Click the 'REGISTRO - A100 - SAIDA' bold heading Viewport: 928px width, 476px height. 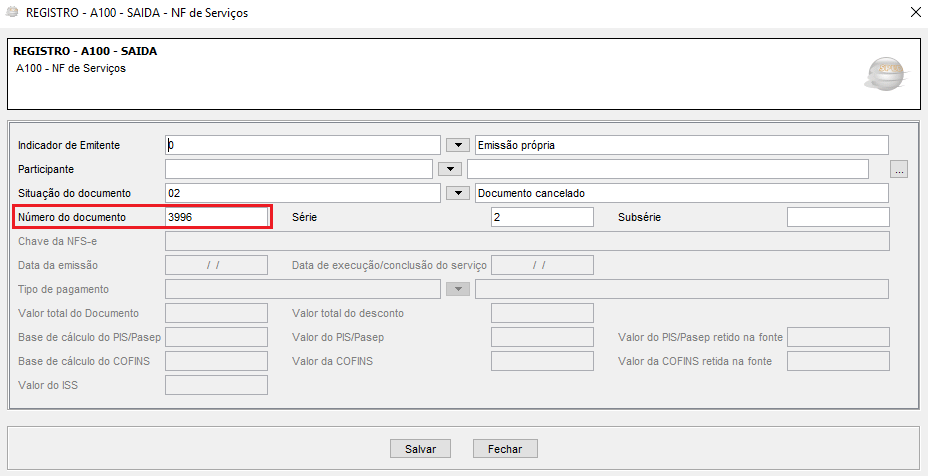point(85,52)
